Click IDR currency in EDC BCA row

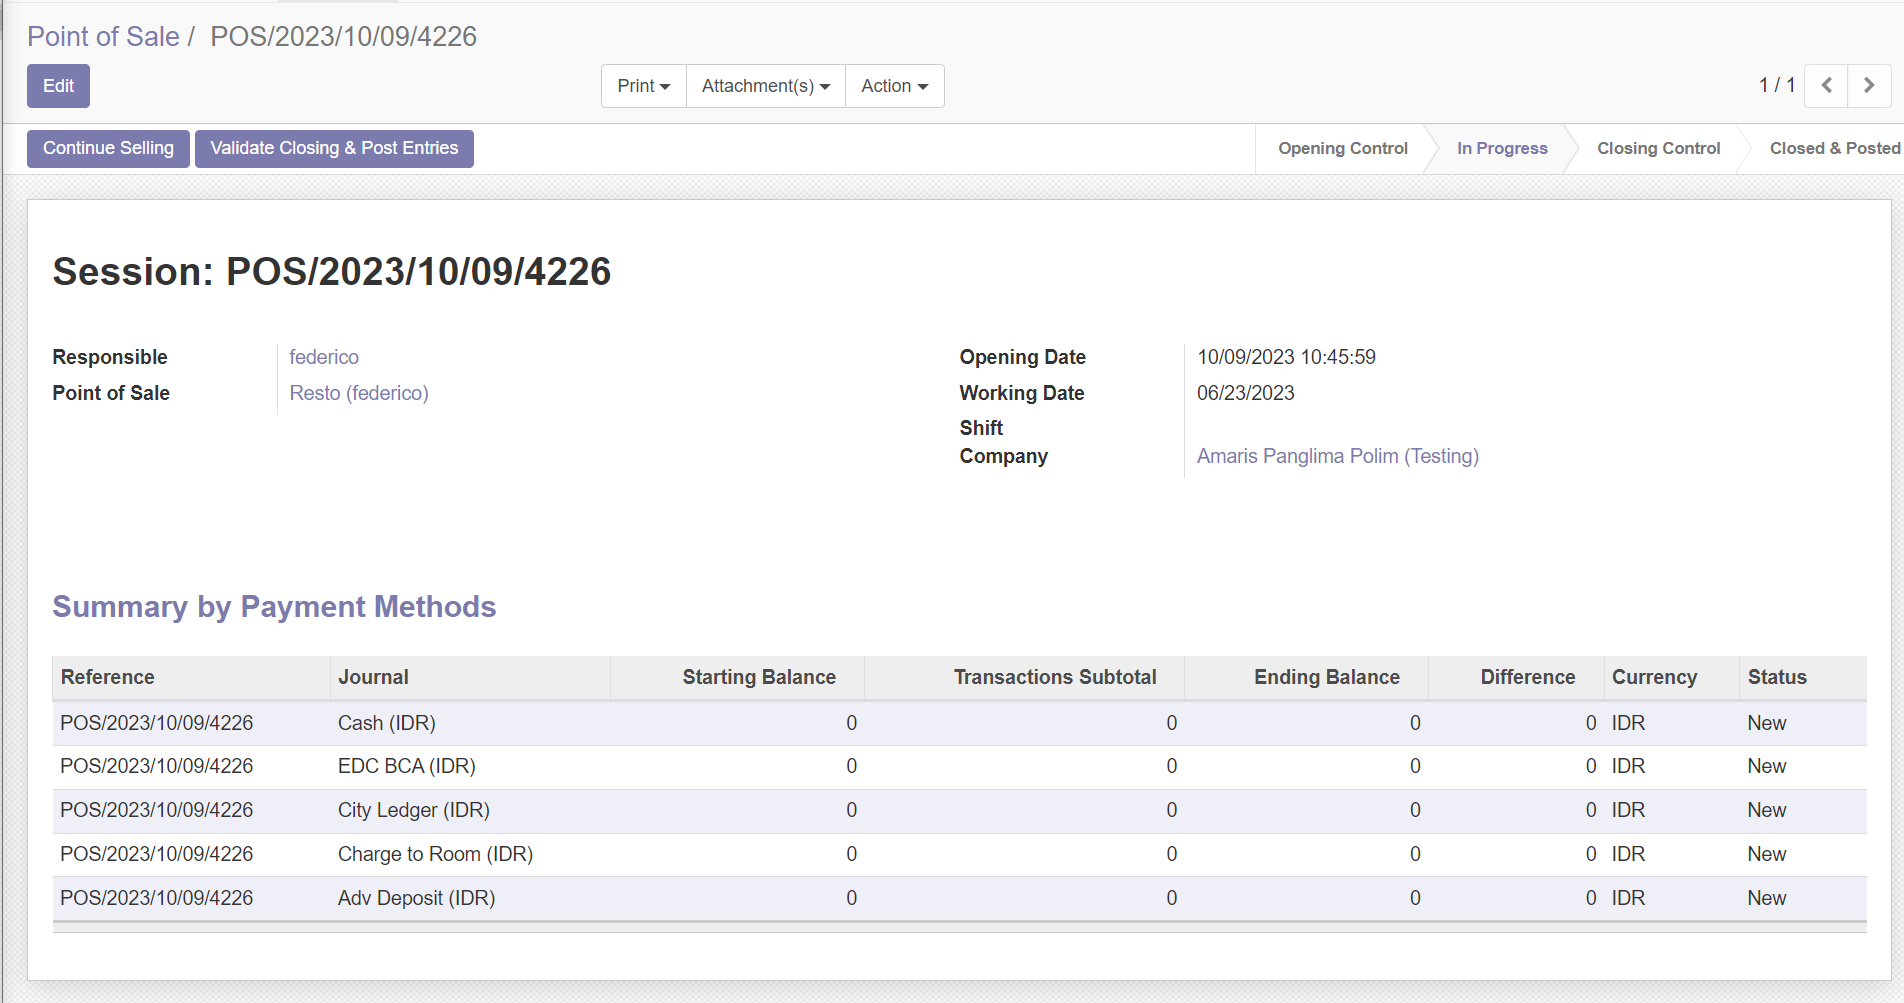(1628, 766)
